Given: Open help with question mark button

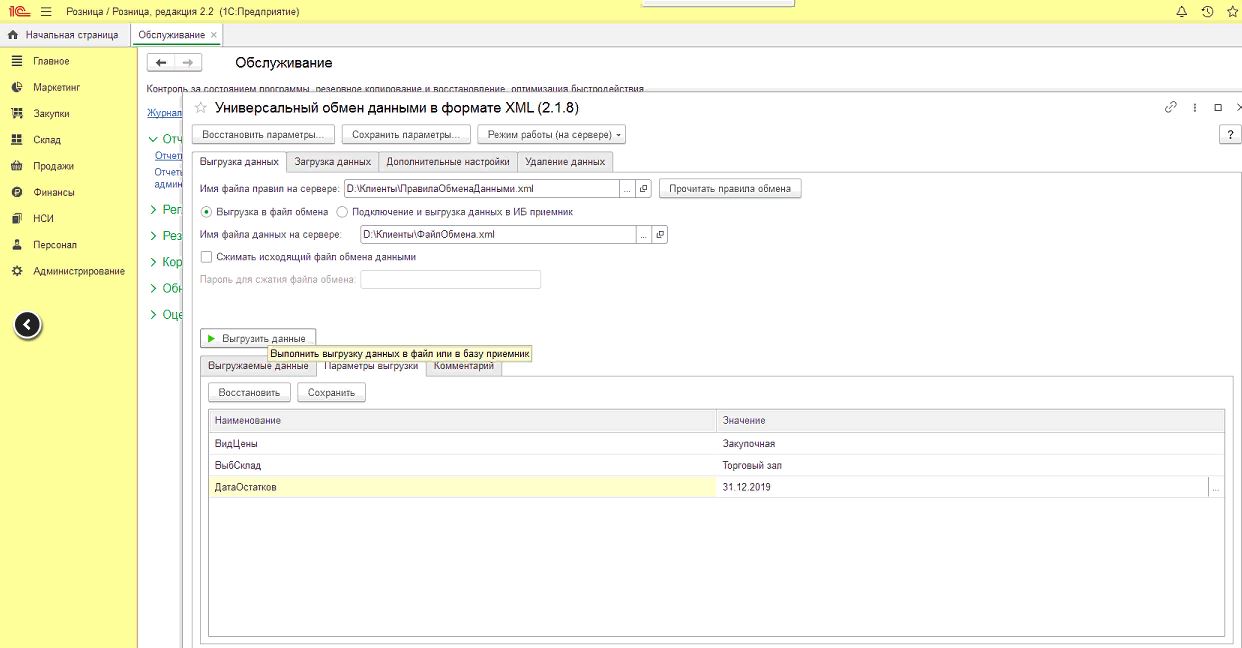Looking at the screenshot, I should (1229, 135).
